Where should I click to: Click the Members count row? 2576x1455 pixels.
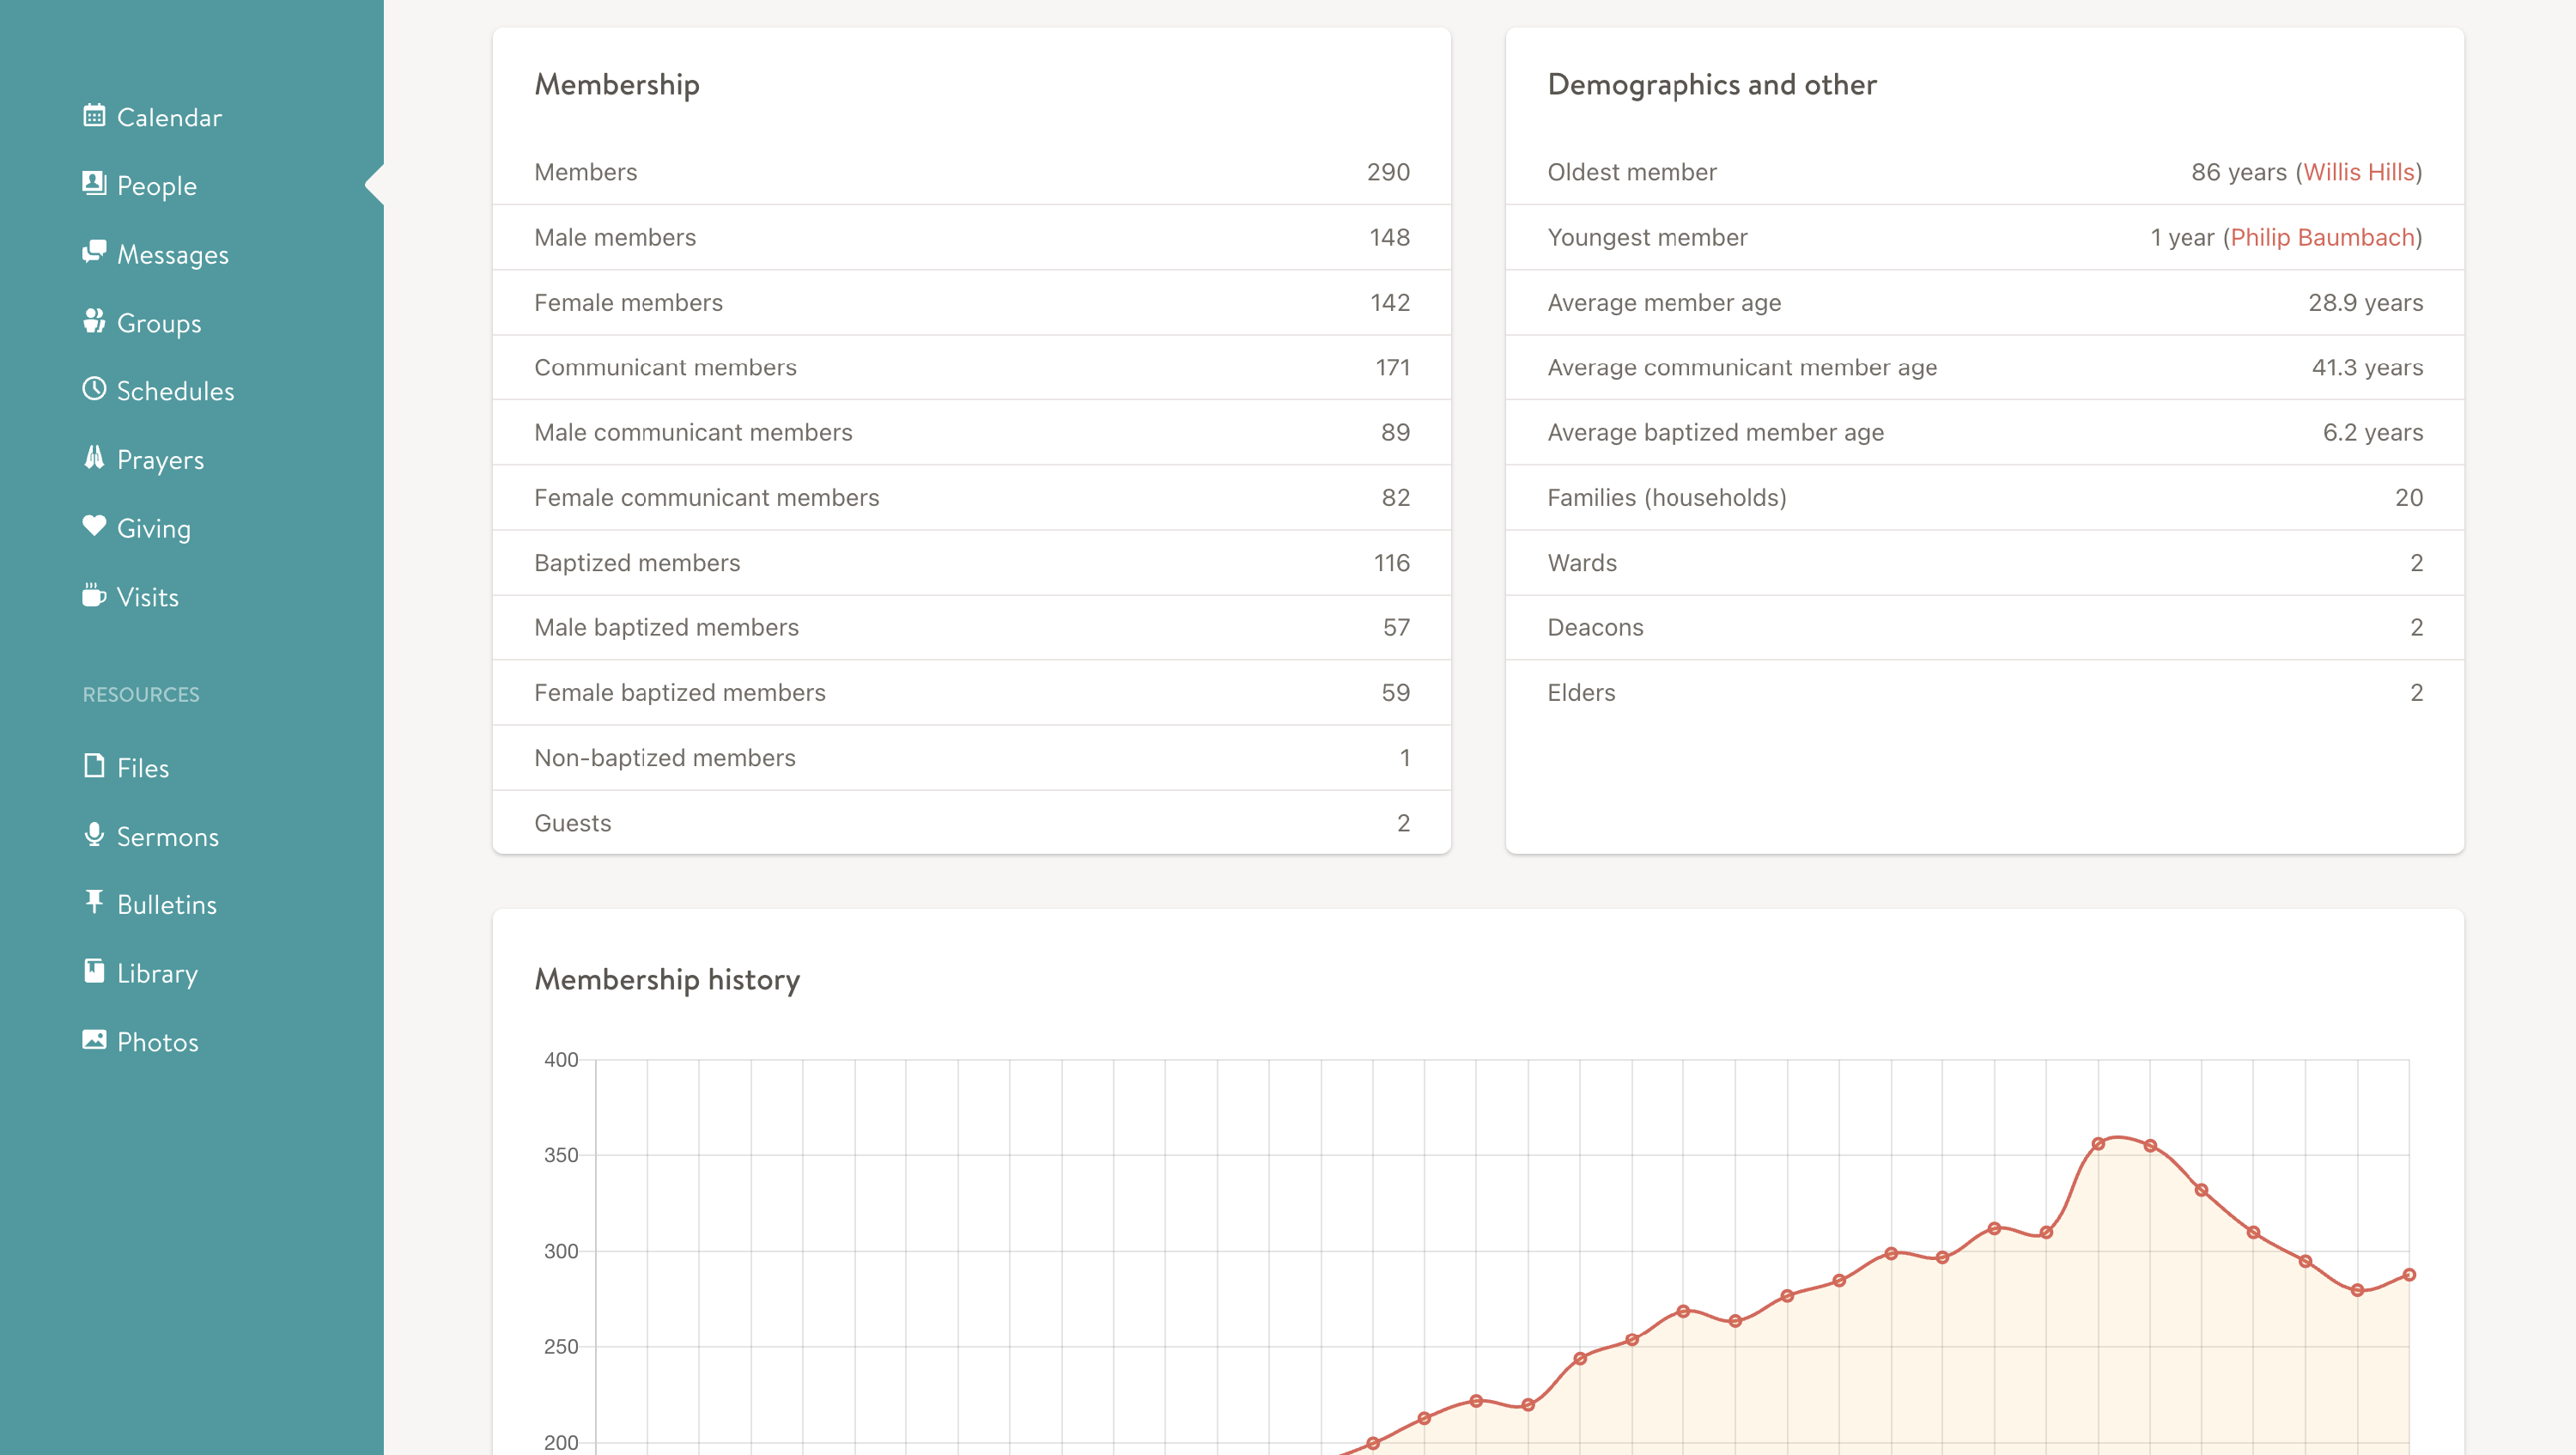[x=971, y=172]
